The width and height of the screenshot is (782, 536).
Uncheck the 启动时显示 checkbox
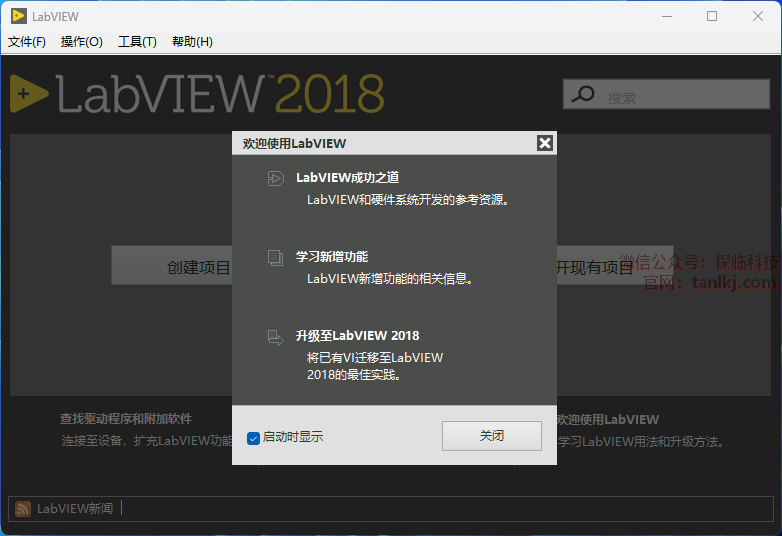(253, 438)
